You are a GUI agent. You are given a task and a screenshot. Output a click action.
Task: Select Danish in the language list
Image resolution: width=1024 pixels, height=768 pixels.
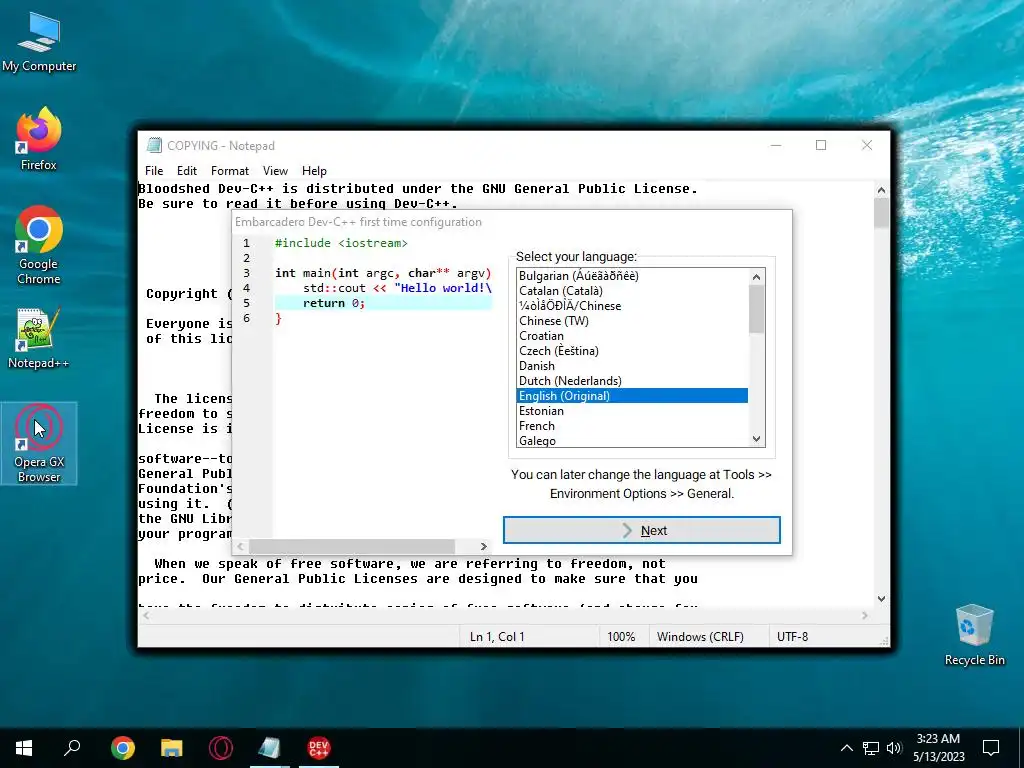pyautogui.click(x=632, y=366)
